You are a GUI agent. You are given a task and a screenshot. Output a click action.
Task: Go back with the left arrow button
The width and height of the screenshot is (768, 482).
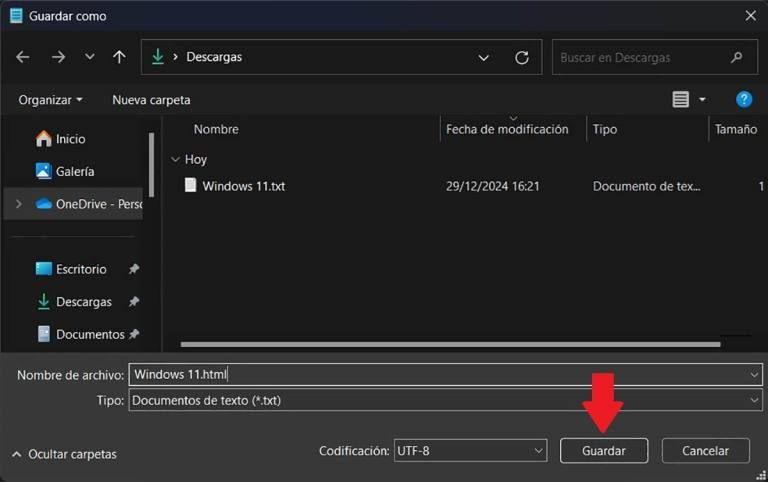23,57
